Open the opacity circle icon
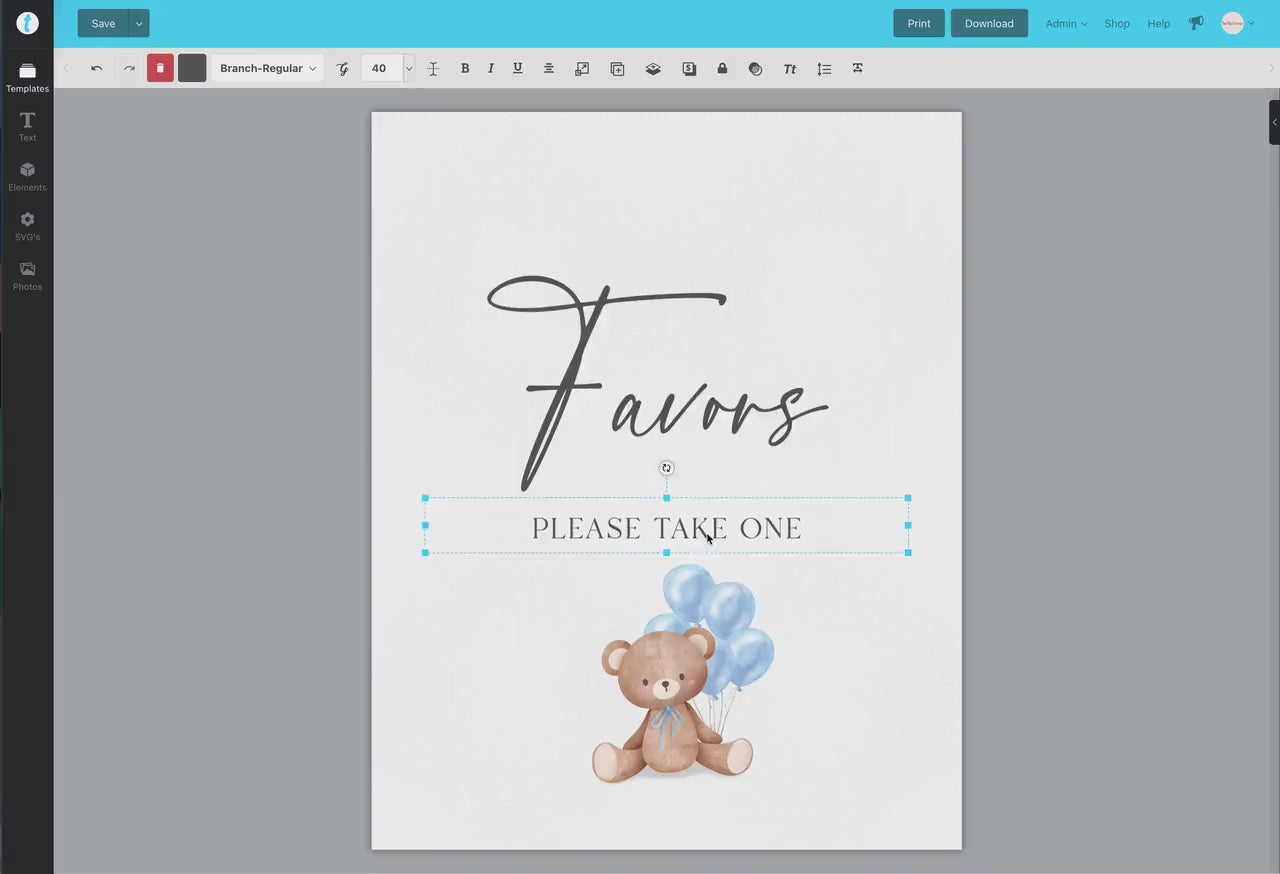1280x874 pixels. click(x=755, y=68)
